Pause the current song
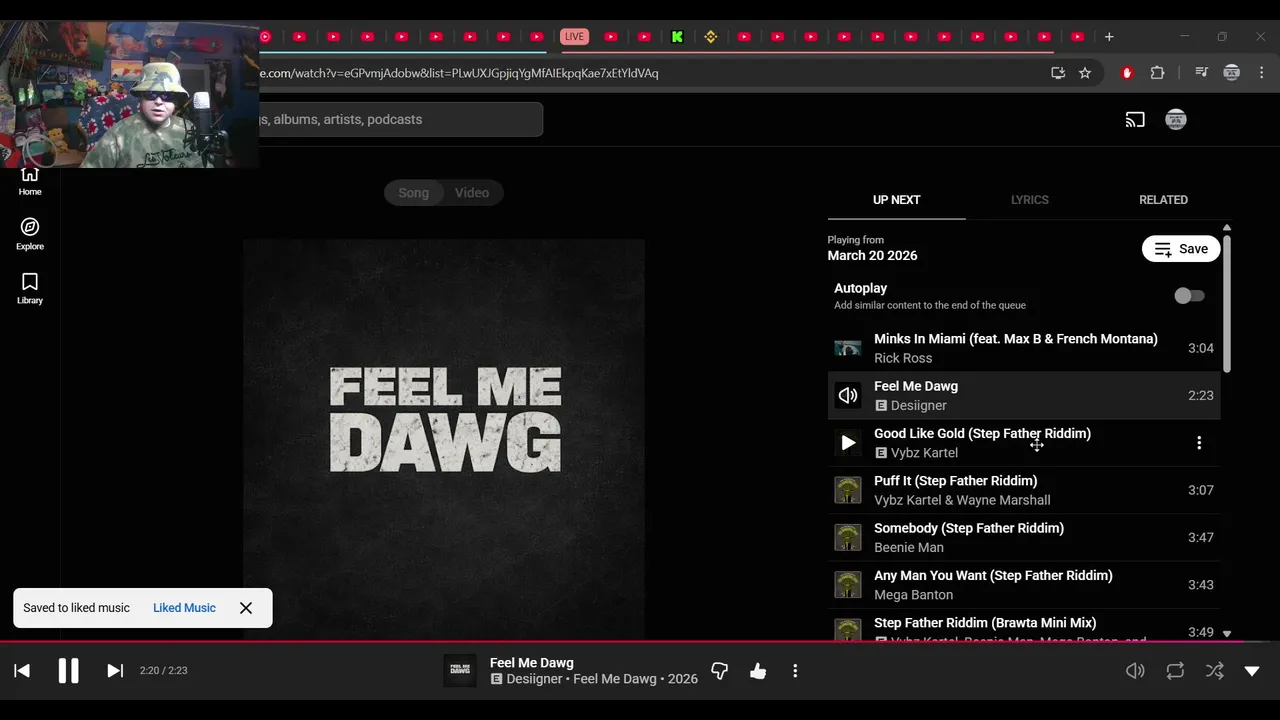The width and height of the screenshot is (1280, 720). (68, 671)
